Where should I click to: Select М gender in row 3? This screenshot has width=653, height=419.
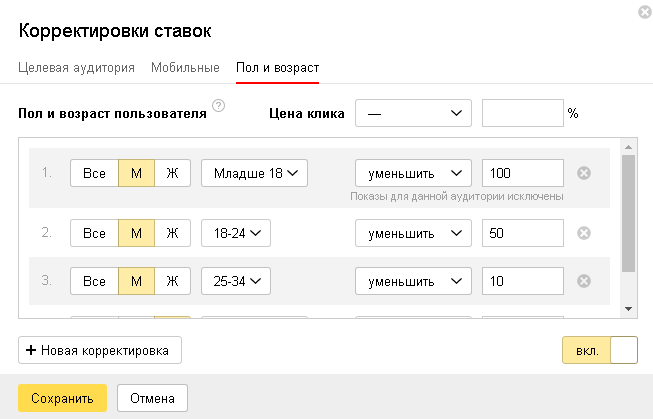pyautogui.click(x=137, y=281)
